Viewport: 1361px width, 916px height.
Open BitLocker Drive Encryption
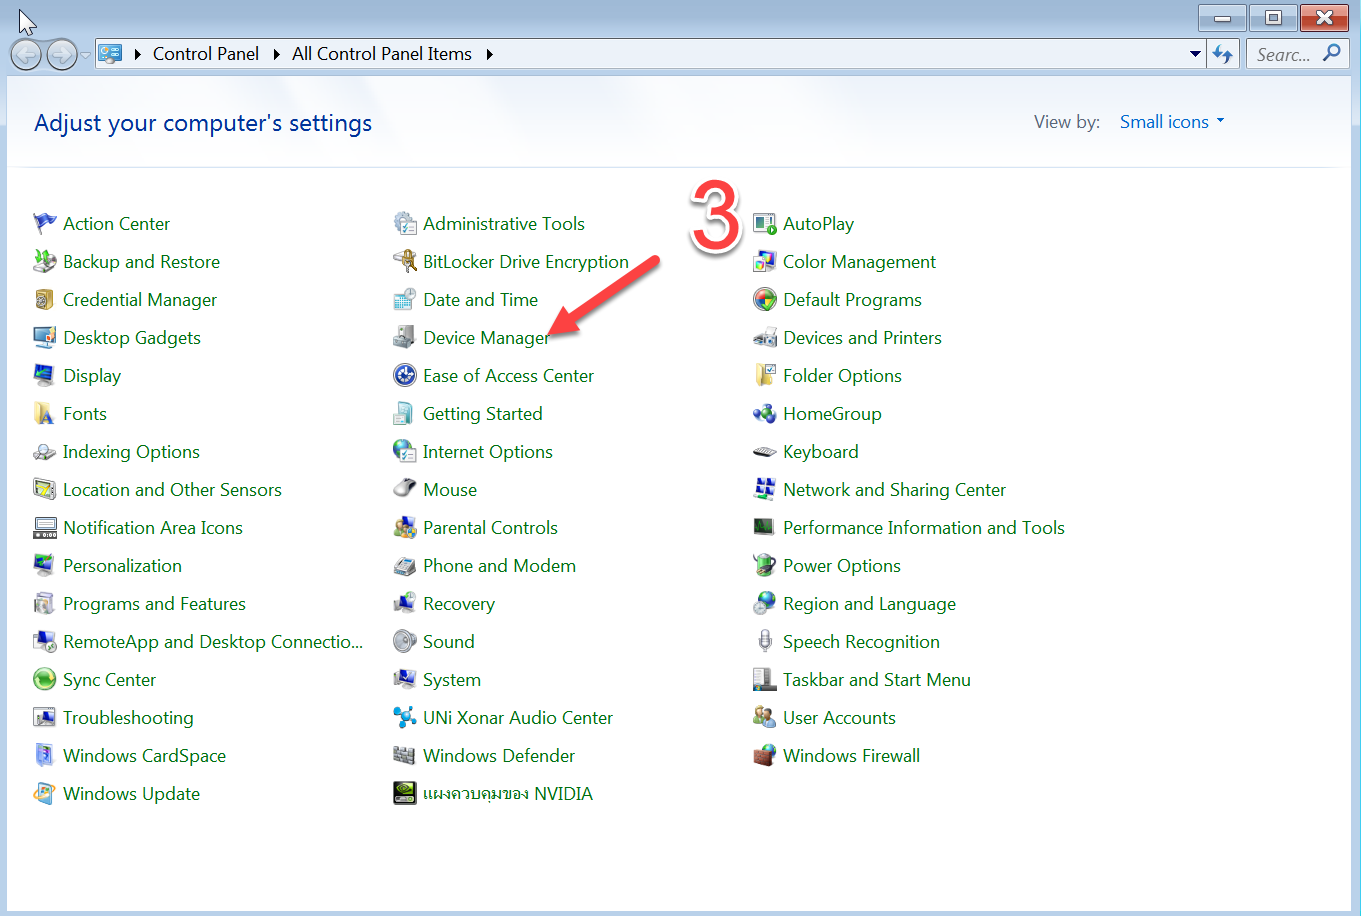coord(527,261)
